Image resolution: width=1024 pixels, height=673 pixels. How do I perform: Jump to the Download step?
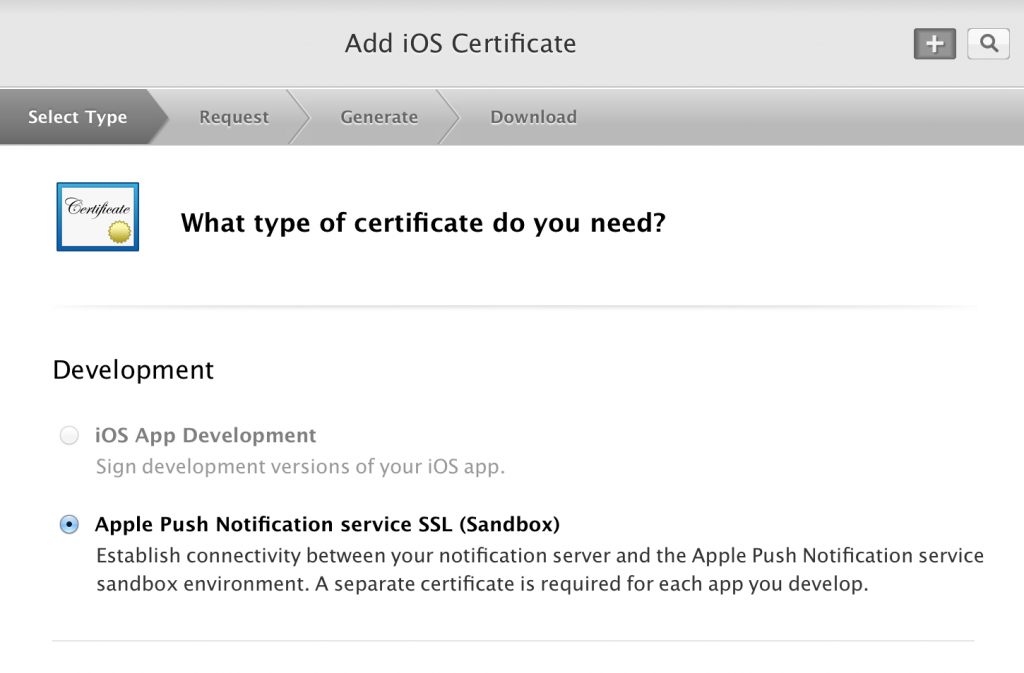coord(534,117)
